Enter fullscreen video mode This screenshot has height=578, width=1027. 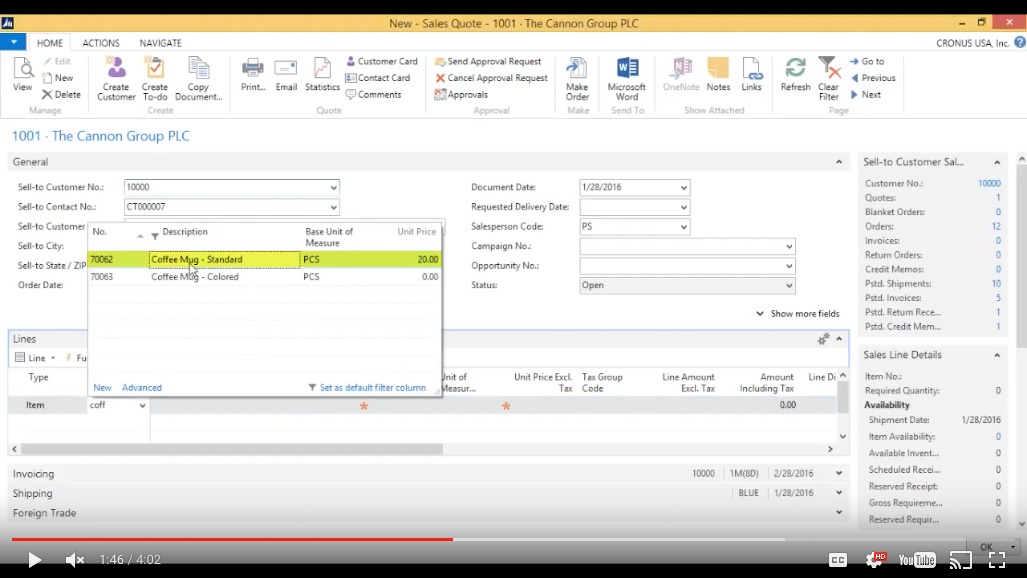pos(996,560)
